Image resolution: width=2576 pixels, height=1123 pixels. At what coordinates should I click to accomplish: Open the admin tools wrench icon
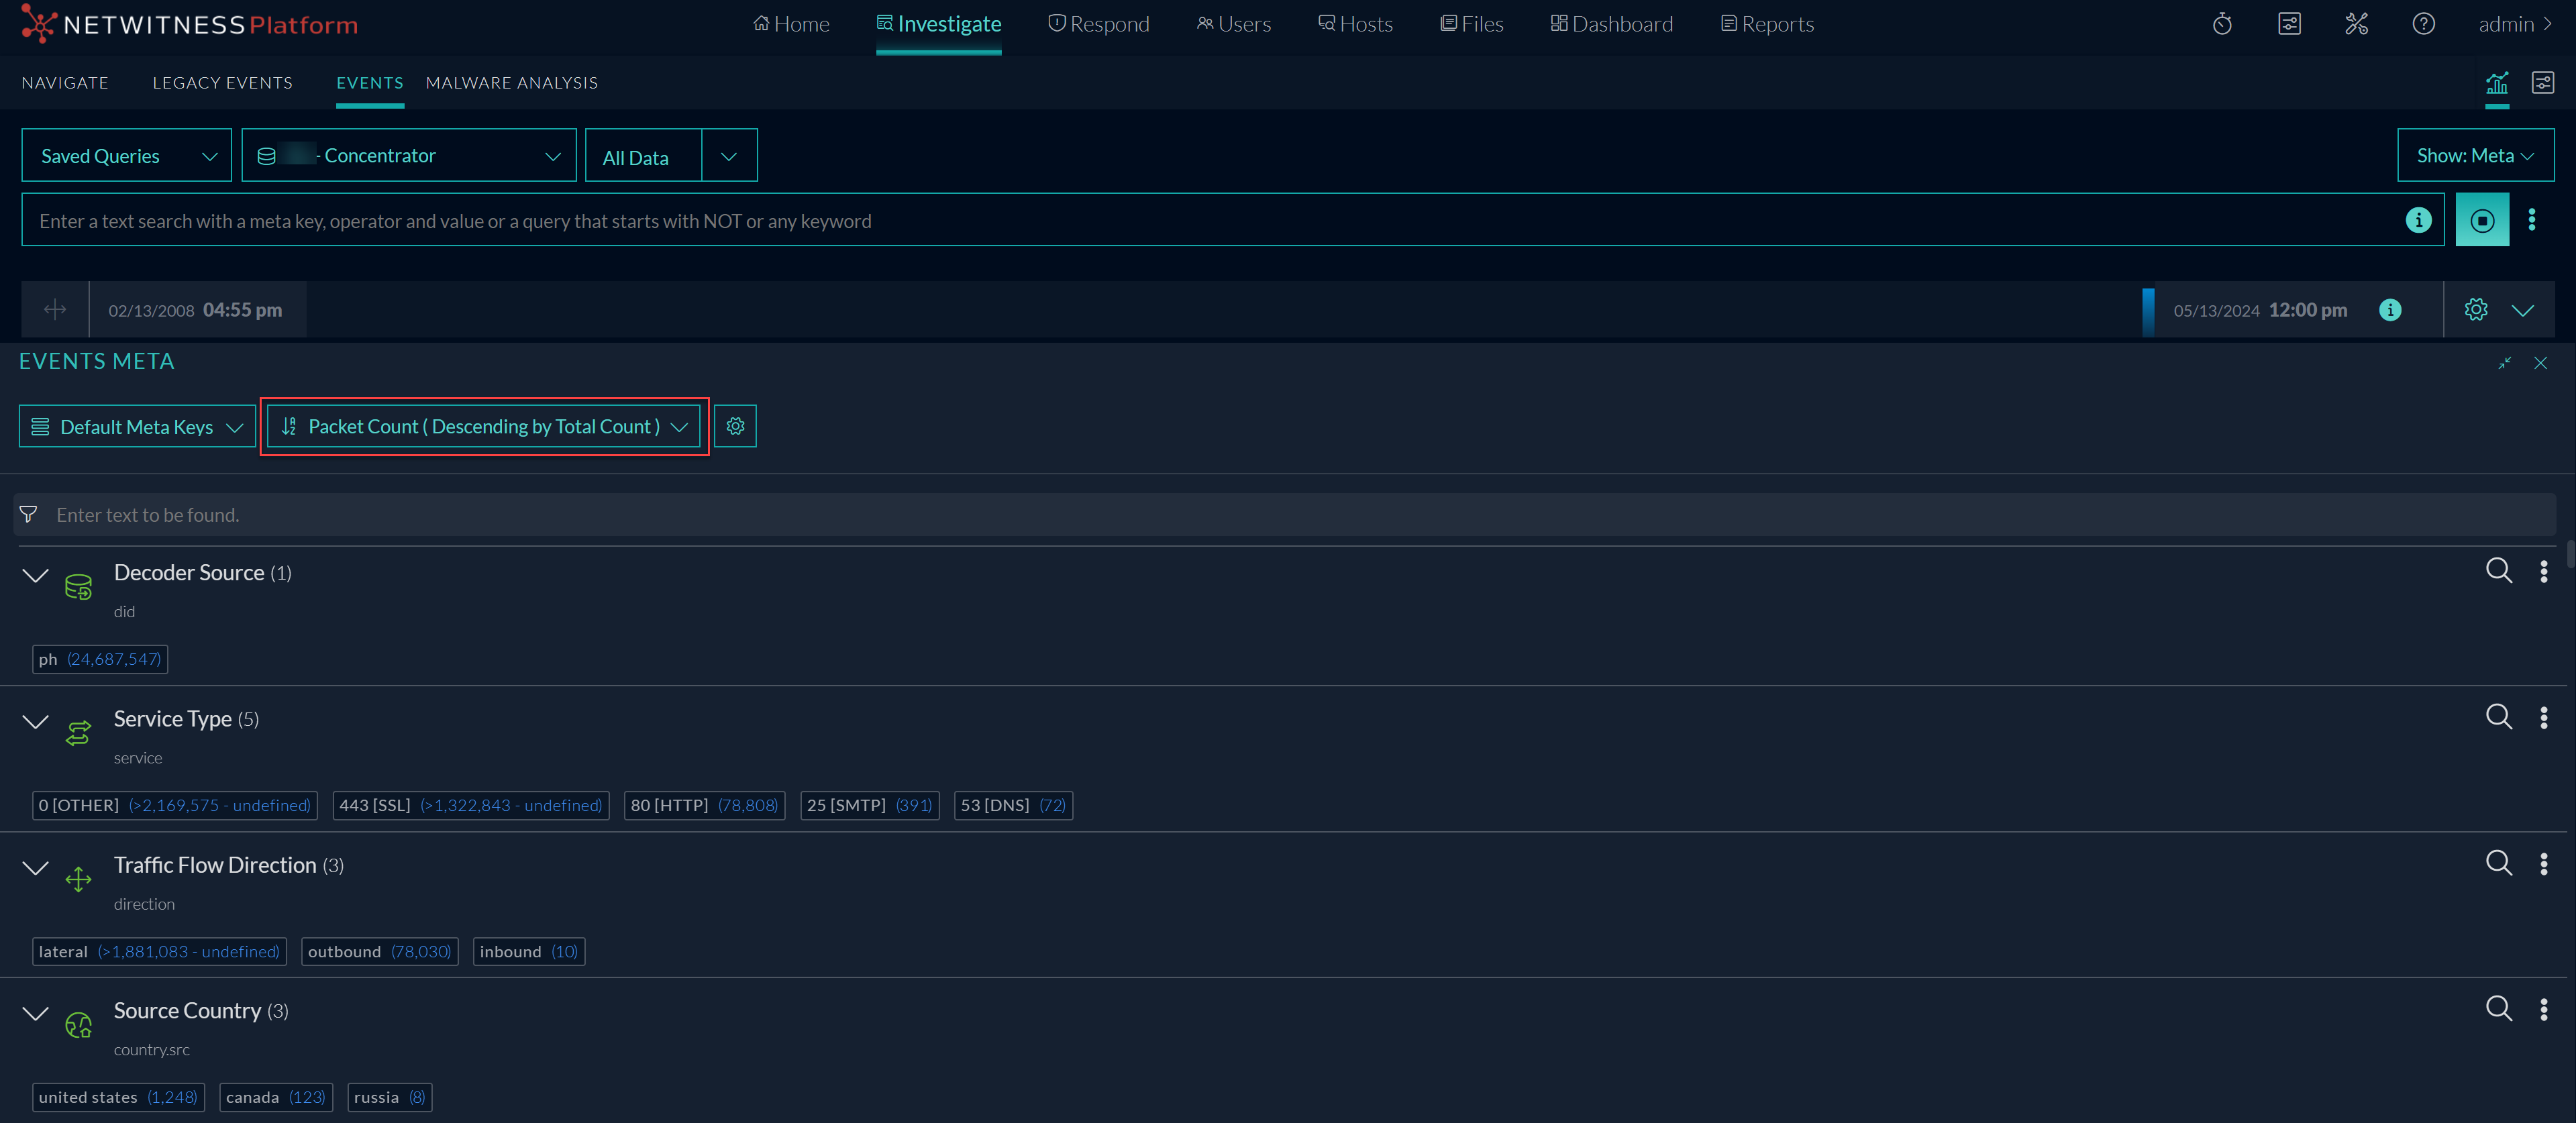[2356, 24]
